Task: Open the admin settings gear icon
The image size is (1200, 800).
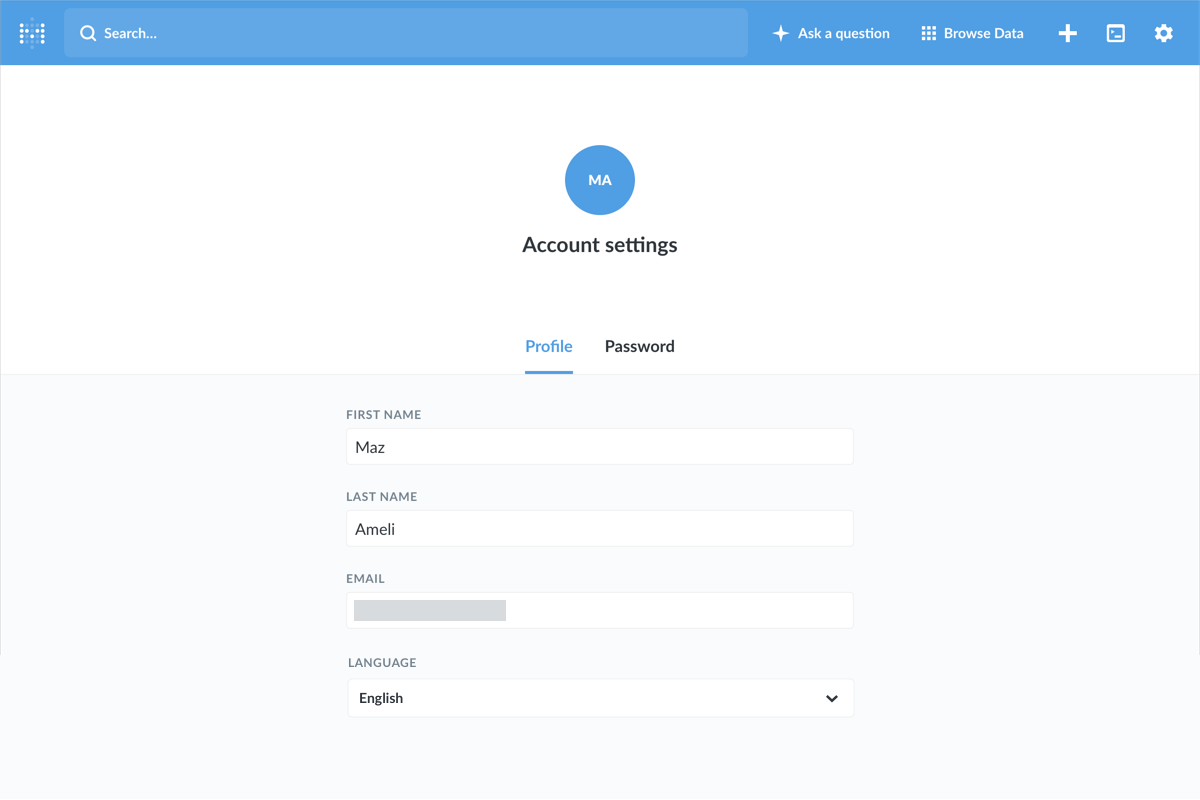Action: coord(1163,33)
